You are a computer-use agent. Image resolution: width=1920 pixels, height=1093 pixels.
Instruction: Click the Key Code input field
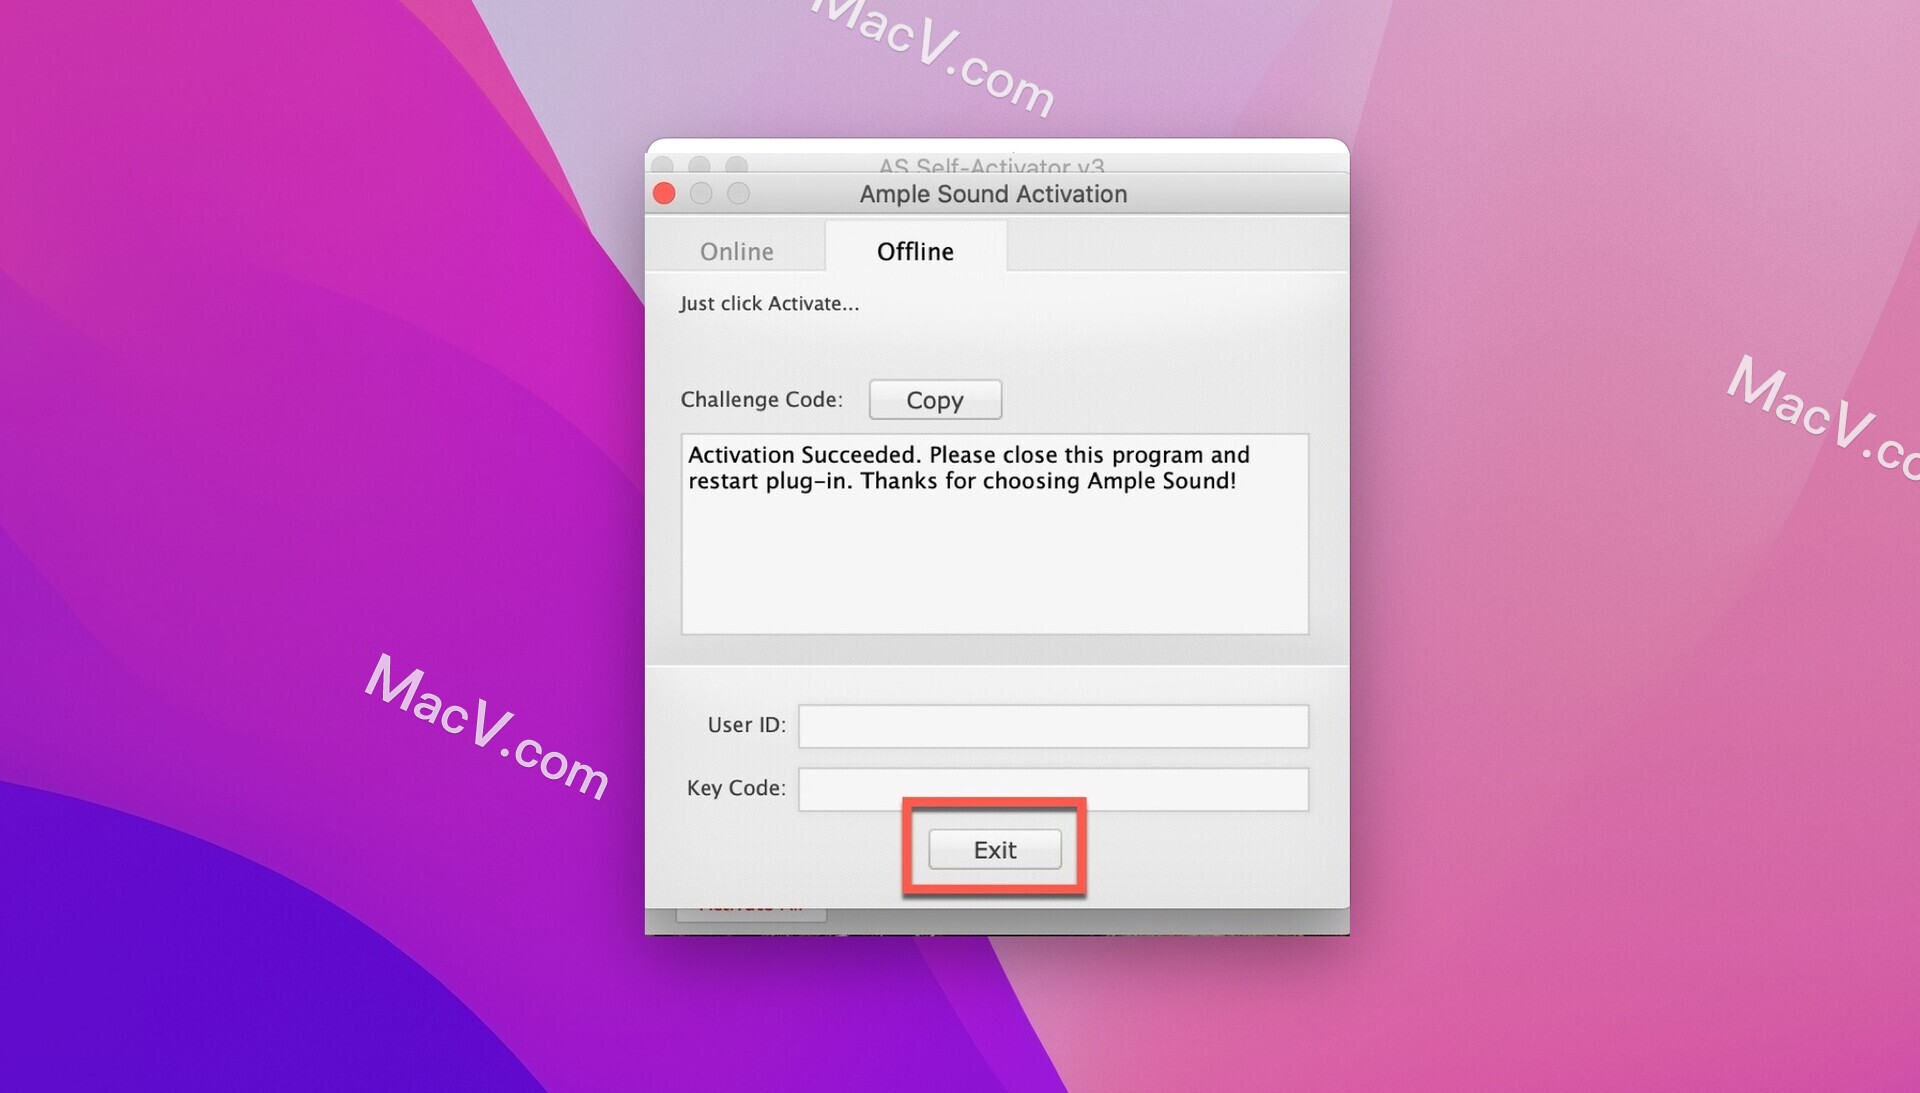coord(1055,786)
